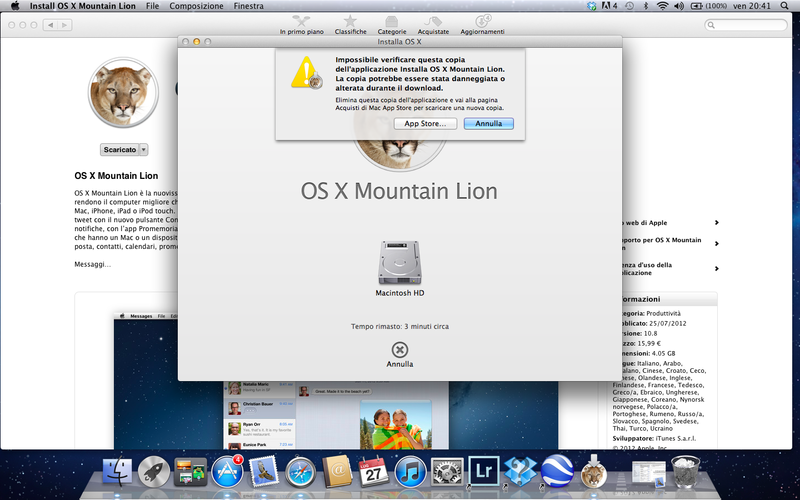This screenshot has width=800, height=500.
Task: Click Annulla in the warning dialog
Action: coord(488,123)
